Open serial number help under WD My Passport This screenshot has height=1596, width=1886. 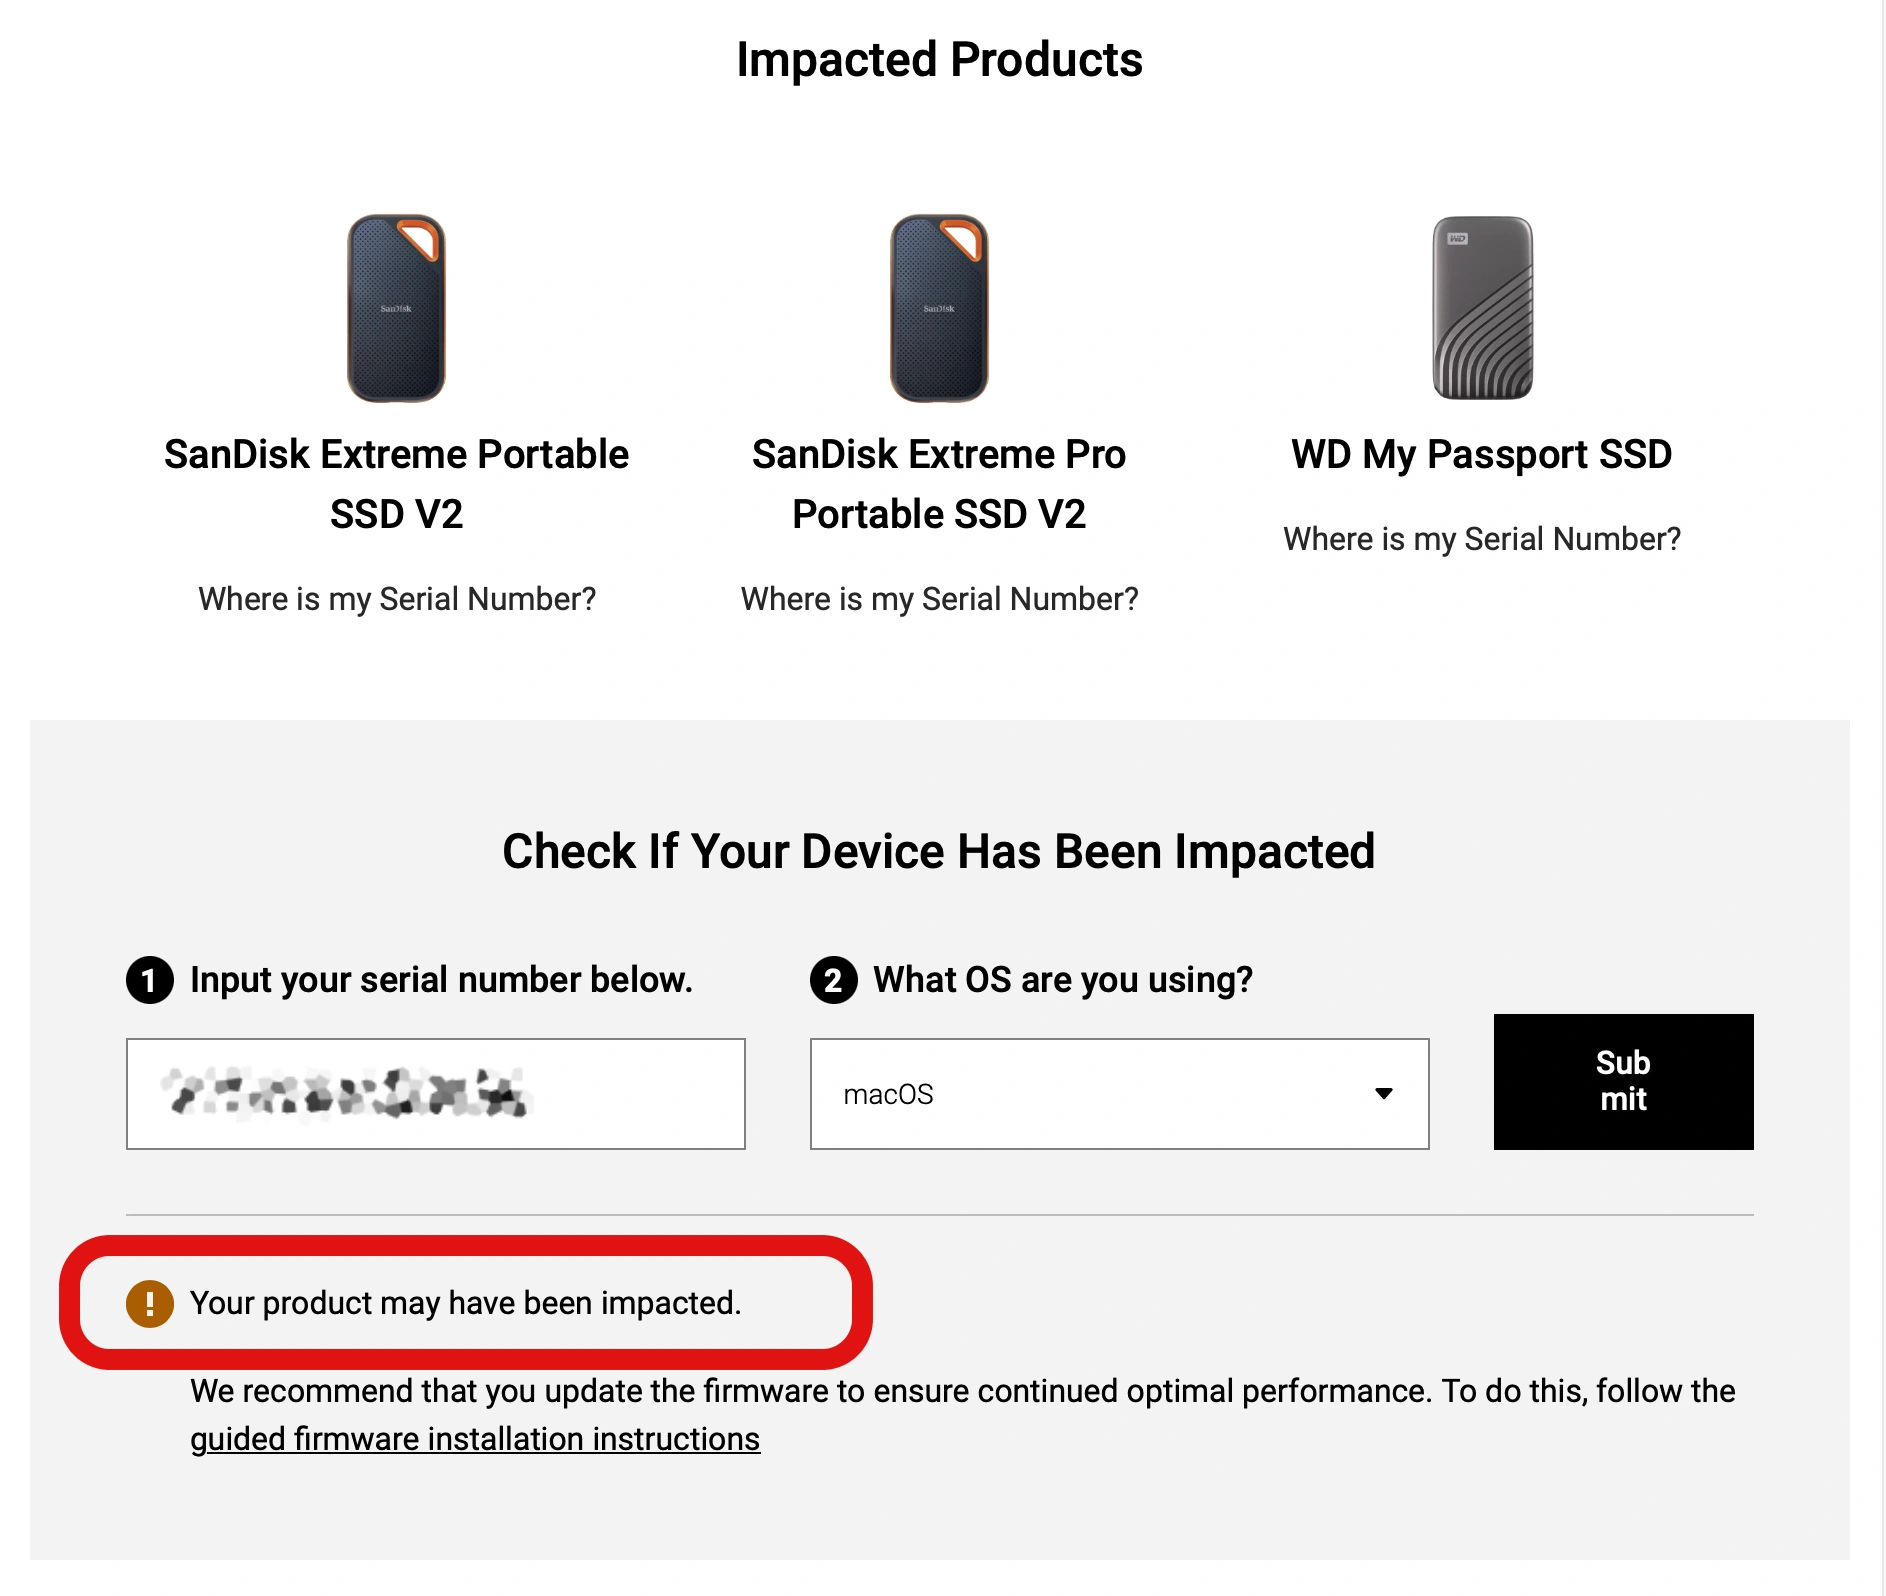[1482, 539]
